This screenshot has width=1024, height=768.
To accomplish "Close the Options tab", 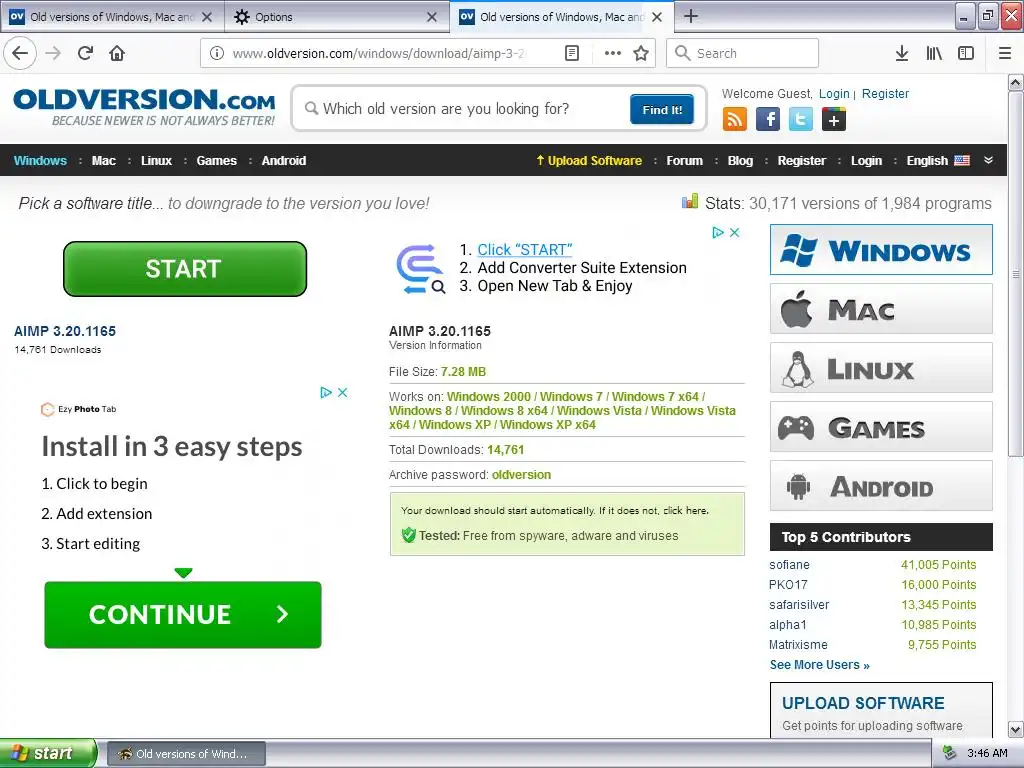I will (432, 17).
